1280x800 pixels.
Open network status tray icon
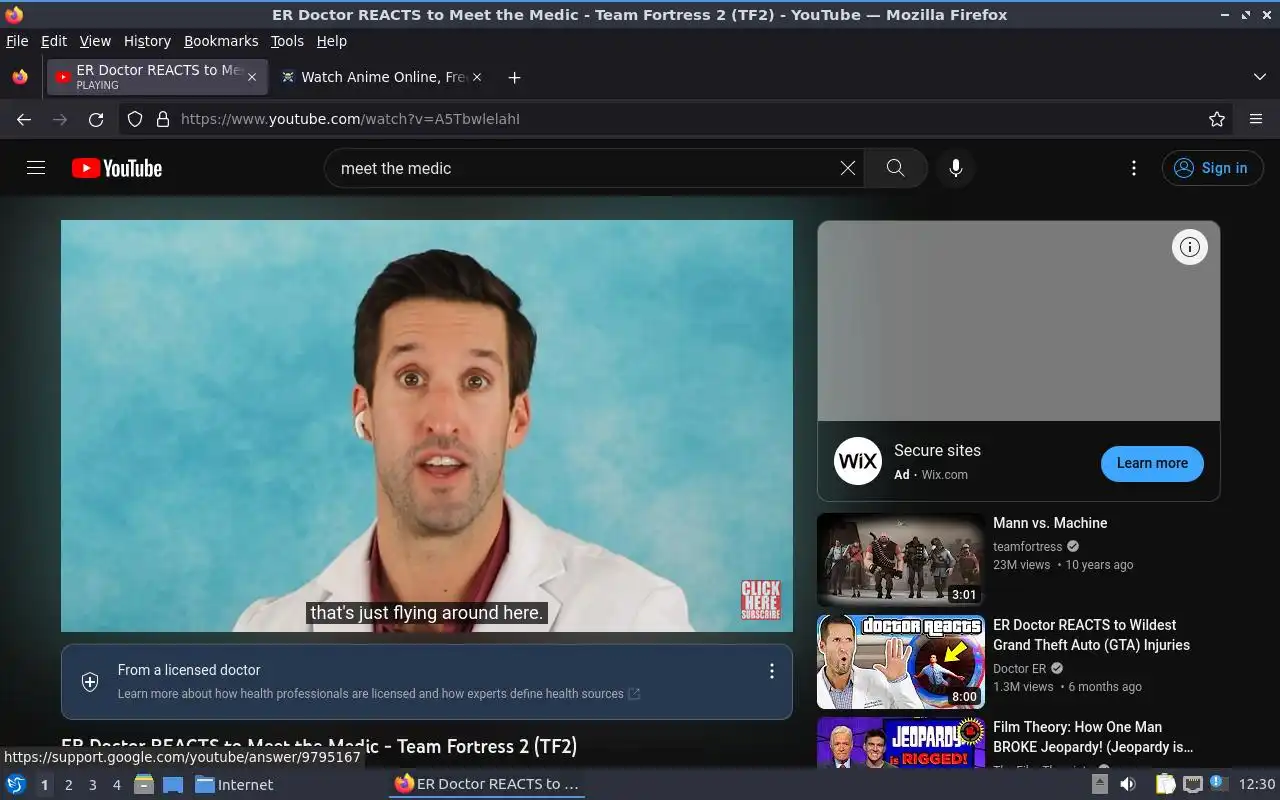click(x=1192, y=784)
